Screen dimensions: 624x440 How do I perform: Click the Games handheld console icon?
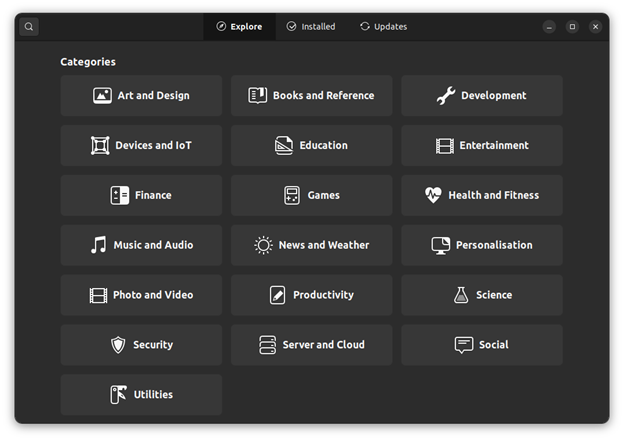[x=292, y=195]
